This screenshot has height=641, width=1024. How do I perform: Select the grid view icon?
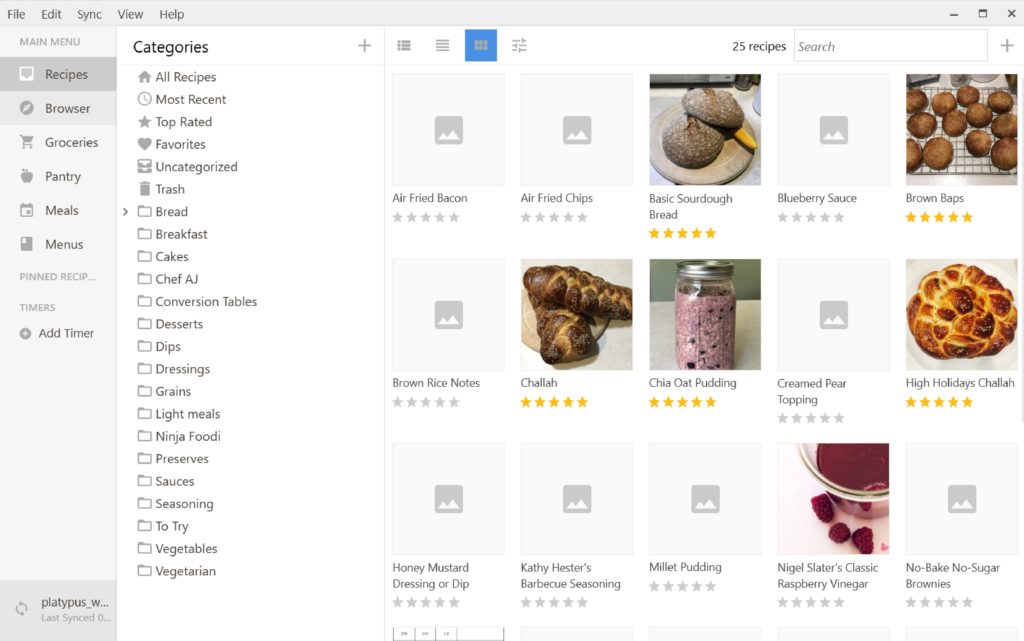(x=481, y=46)
